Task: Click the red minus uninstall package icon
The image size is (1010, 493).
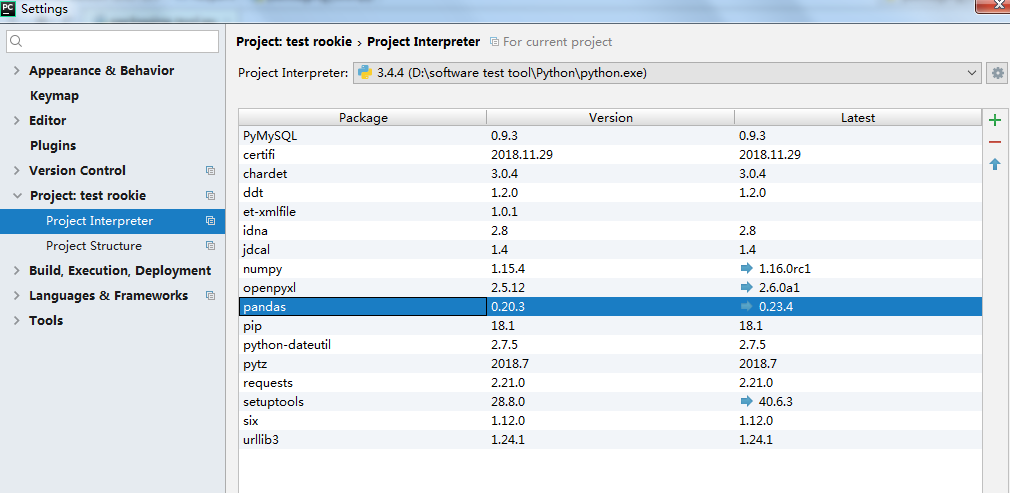Action: tap(994, 142)
